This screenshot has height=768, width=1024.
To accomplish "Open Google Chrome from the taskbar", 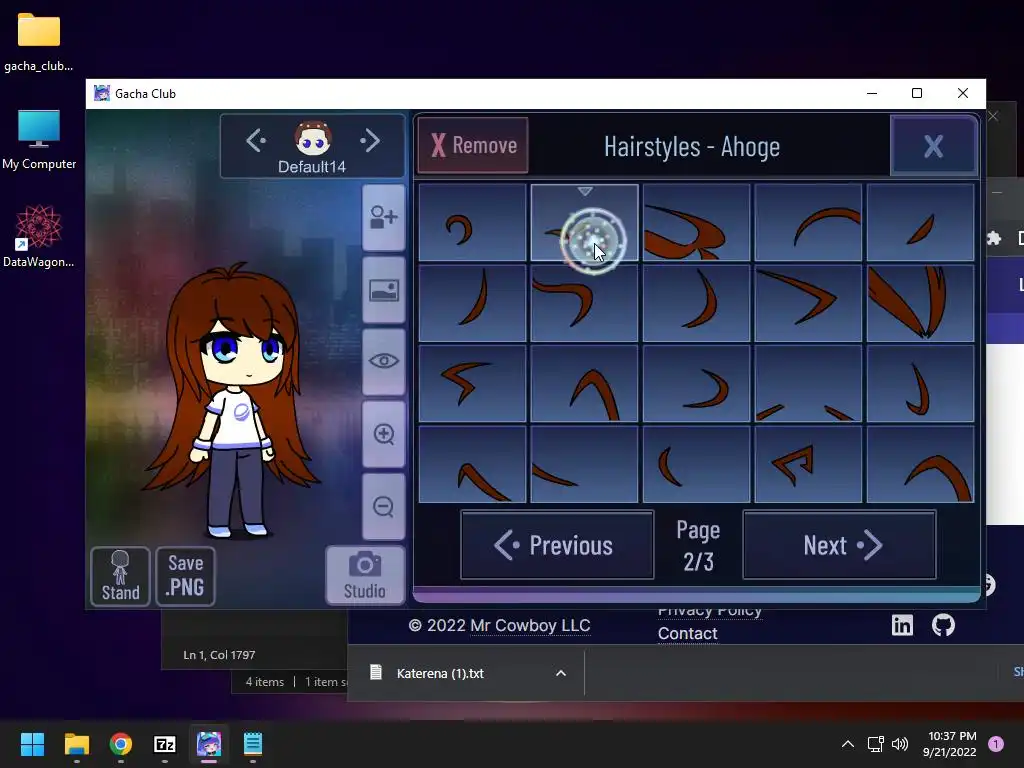I will tap(121, 744).
